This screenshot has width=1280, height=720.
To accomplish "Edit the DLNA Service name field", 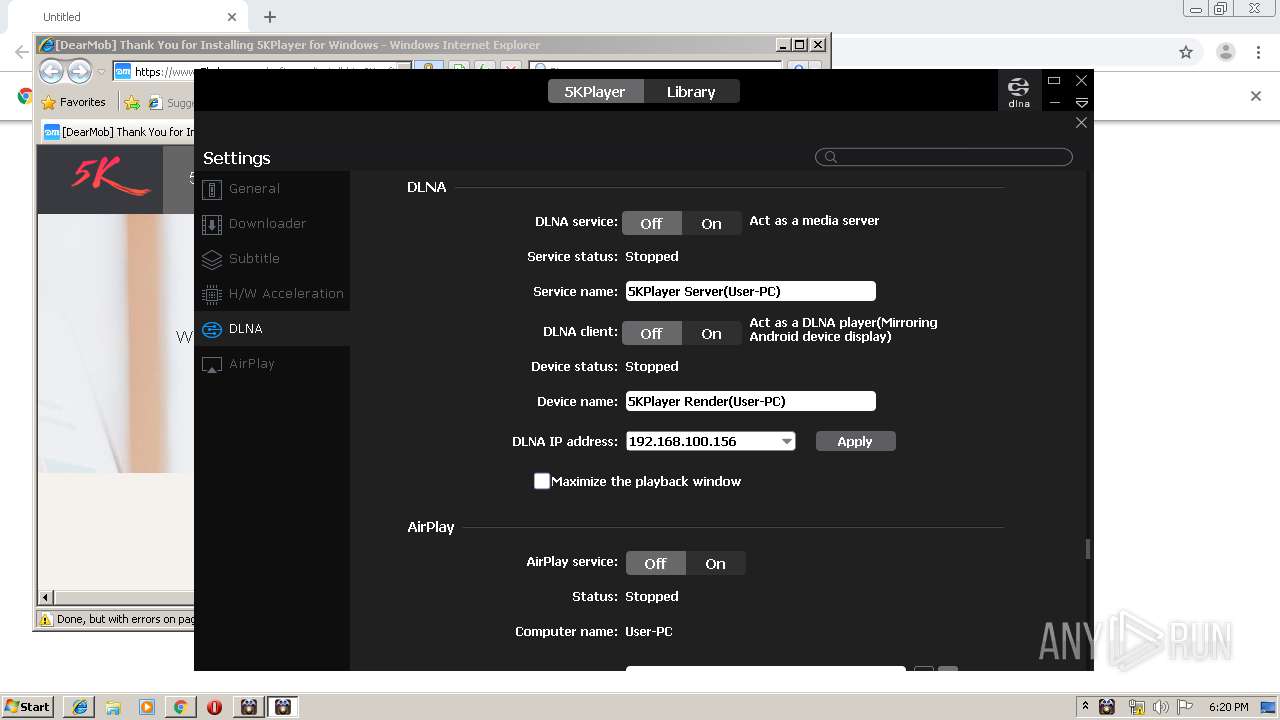I will click(751, 291).
